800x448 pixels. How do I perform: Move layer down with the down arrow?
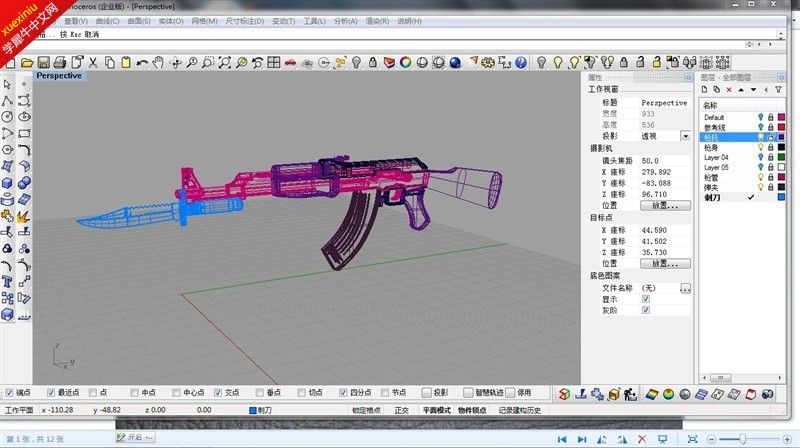[x=753, y=90]
